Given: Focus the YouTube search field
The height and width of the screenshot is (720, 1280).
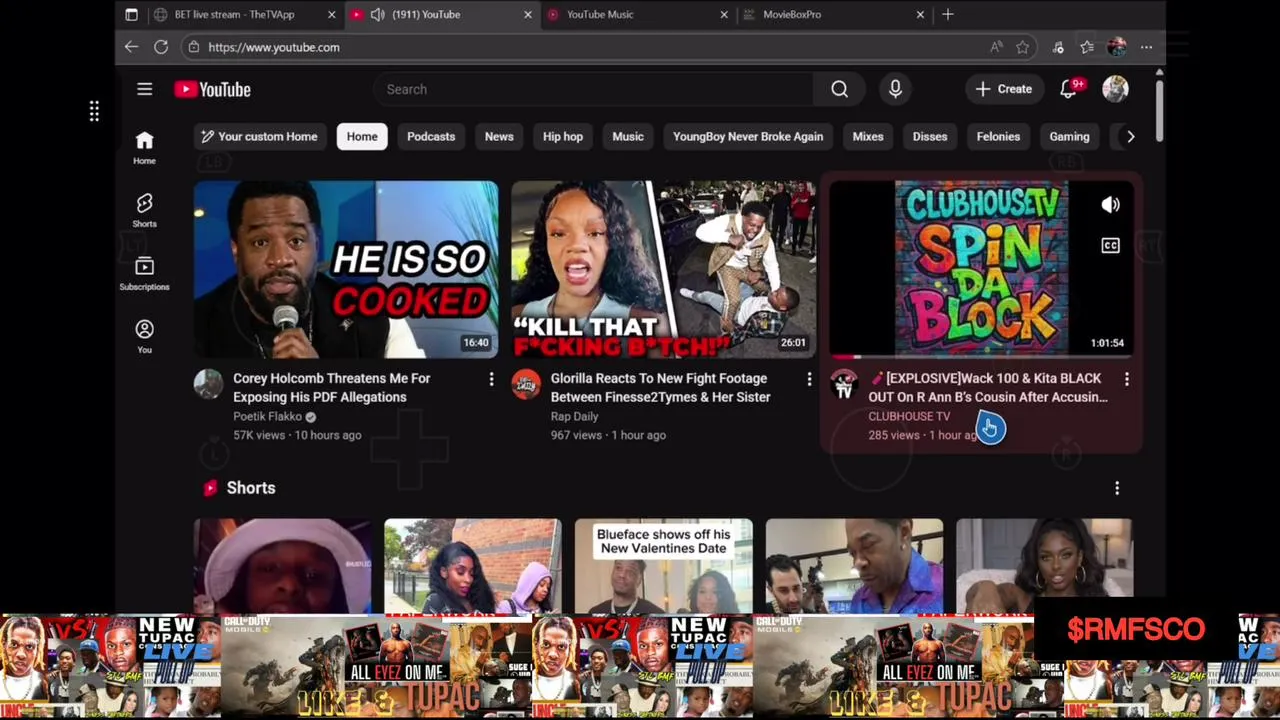Looking at the screenshot, I should click(594, 90).
